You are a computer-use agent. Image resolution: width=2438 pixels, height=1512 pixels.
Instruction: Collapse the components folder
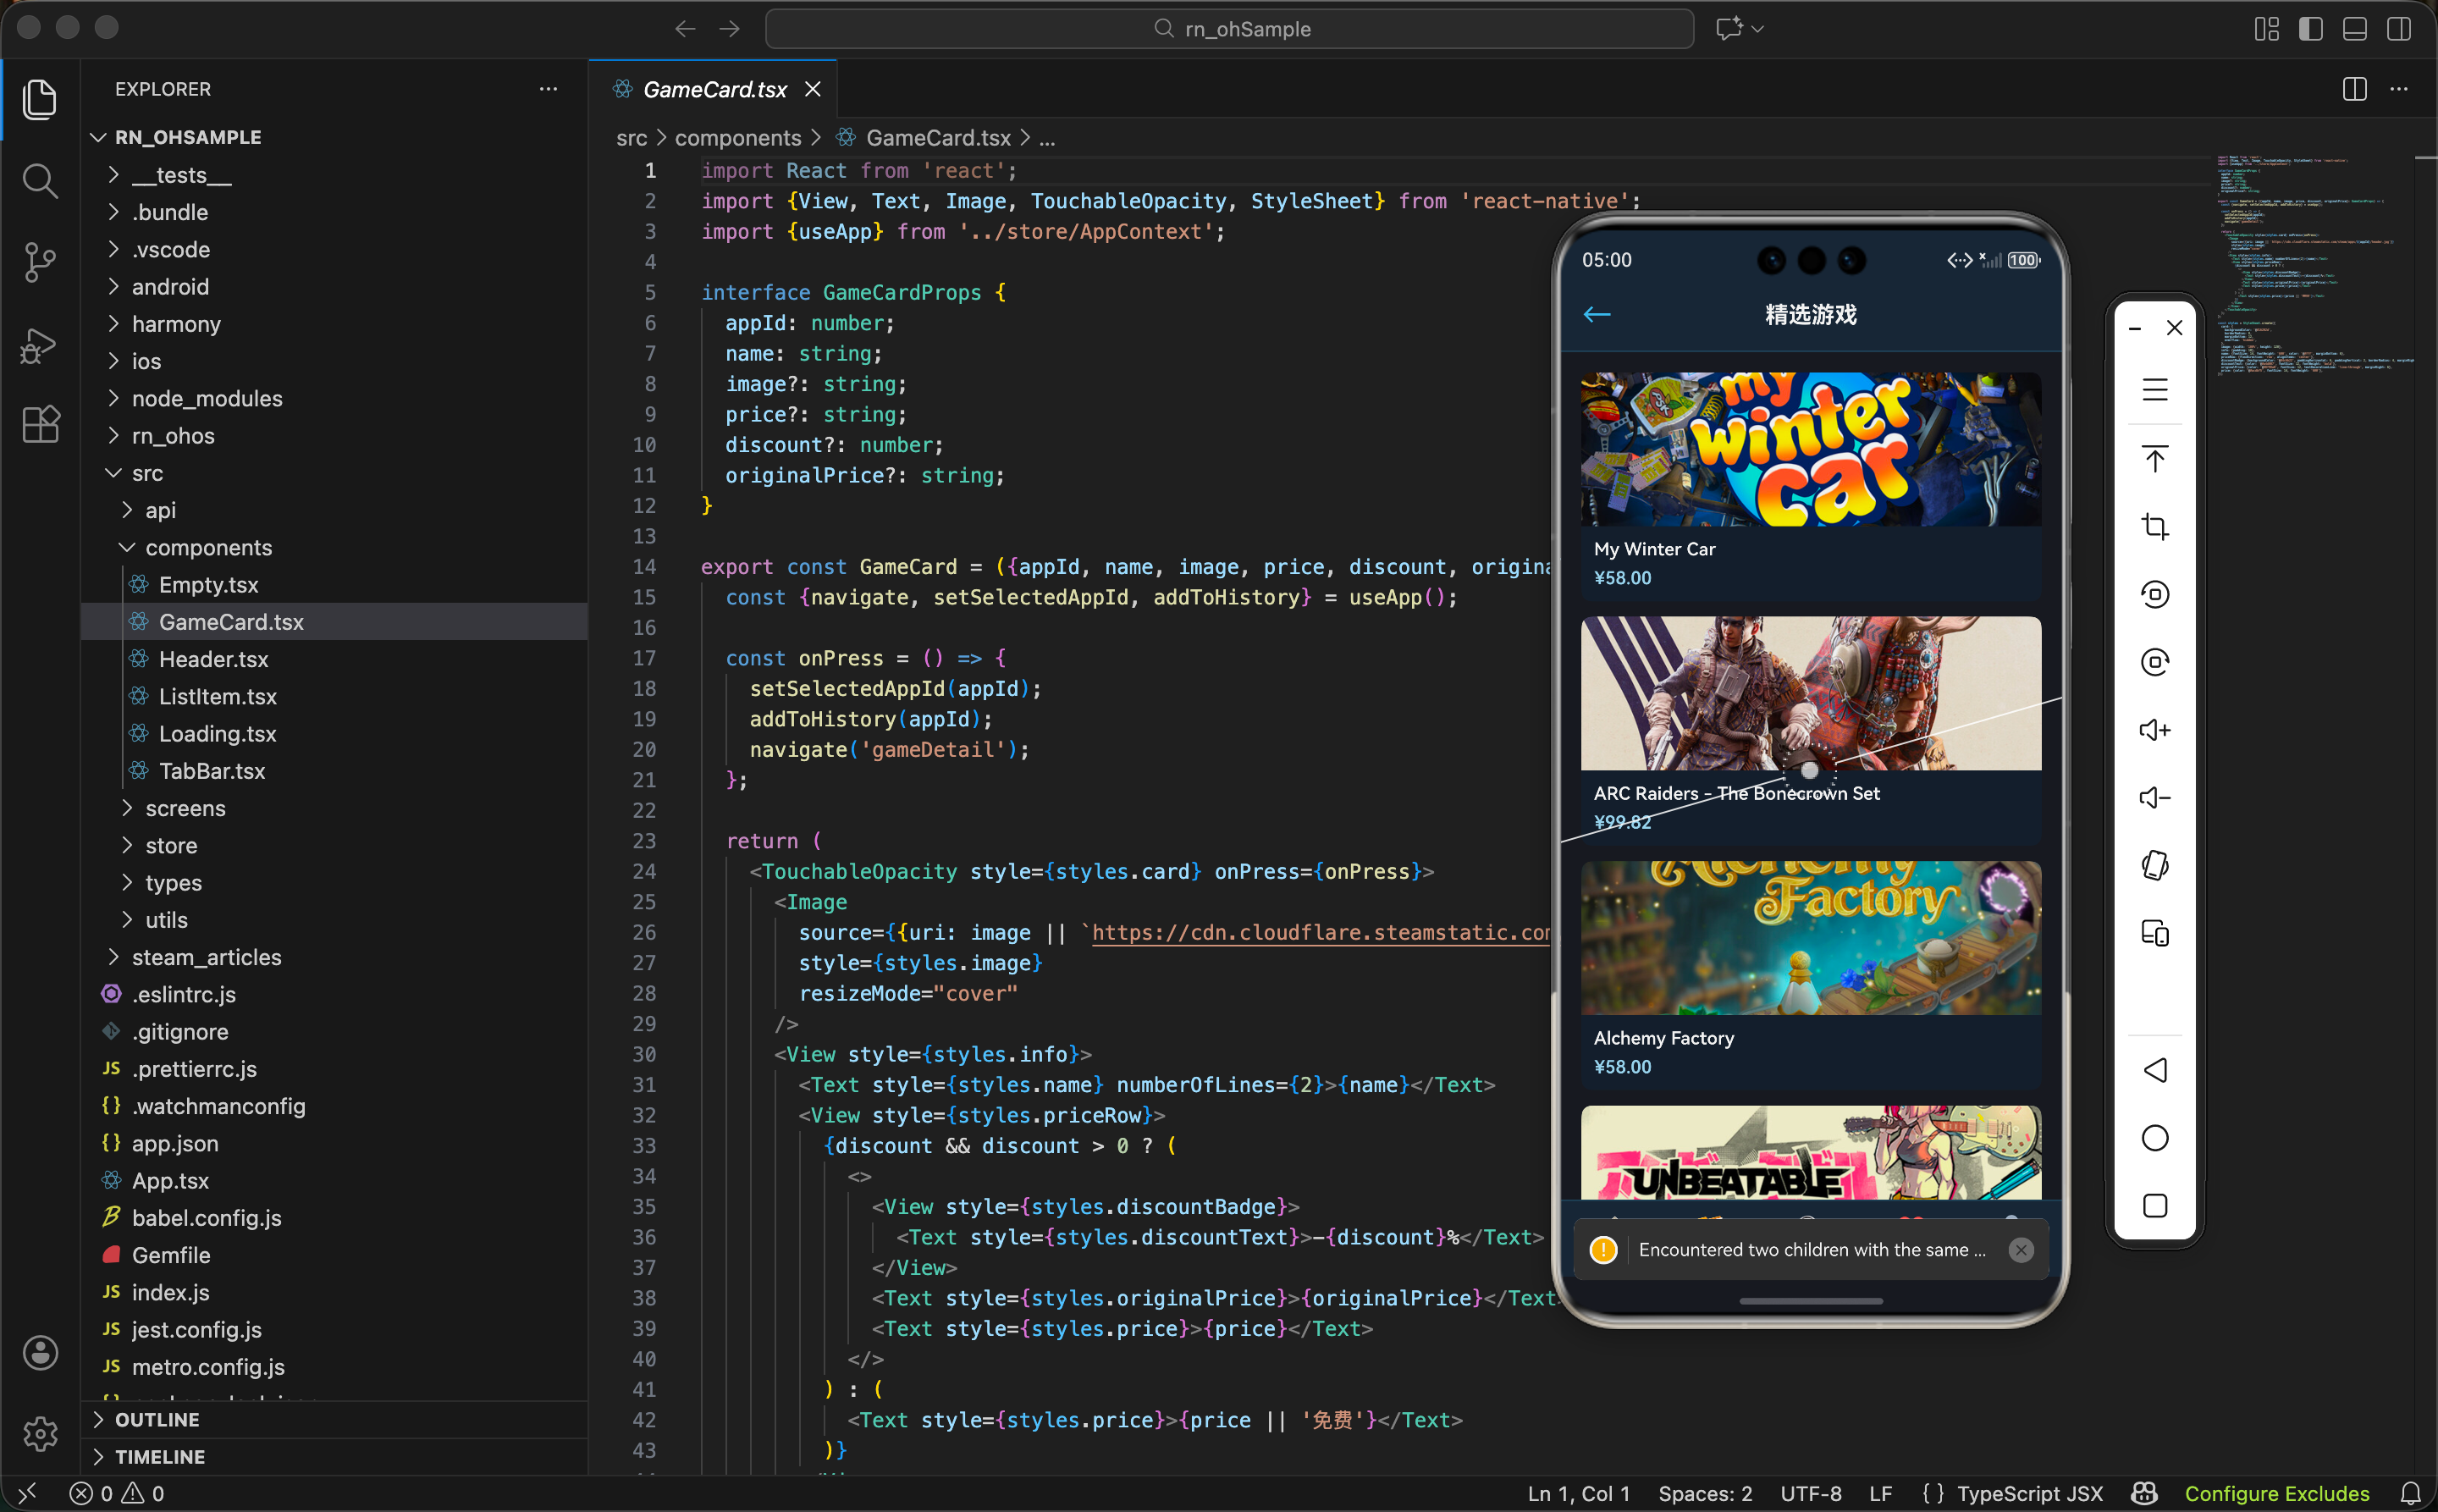coord(208,548)
